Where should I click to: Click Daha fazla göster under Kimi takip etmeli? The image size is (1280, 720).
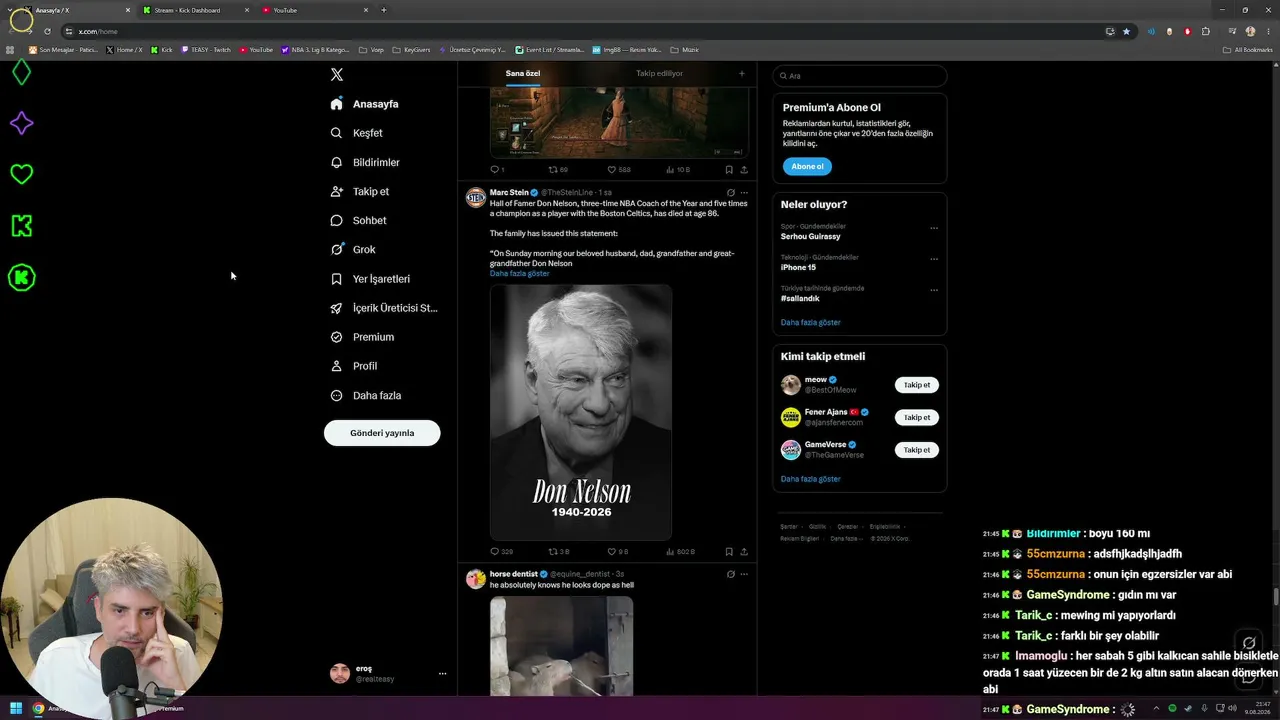tap(810, 479)
